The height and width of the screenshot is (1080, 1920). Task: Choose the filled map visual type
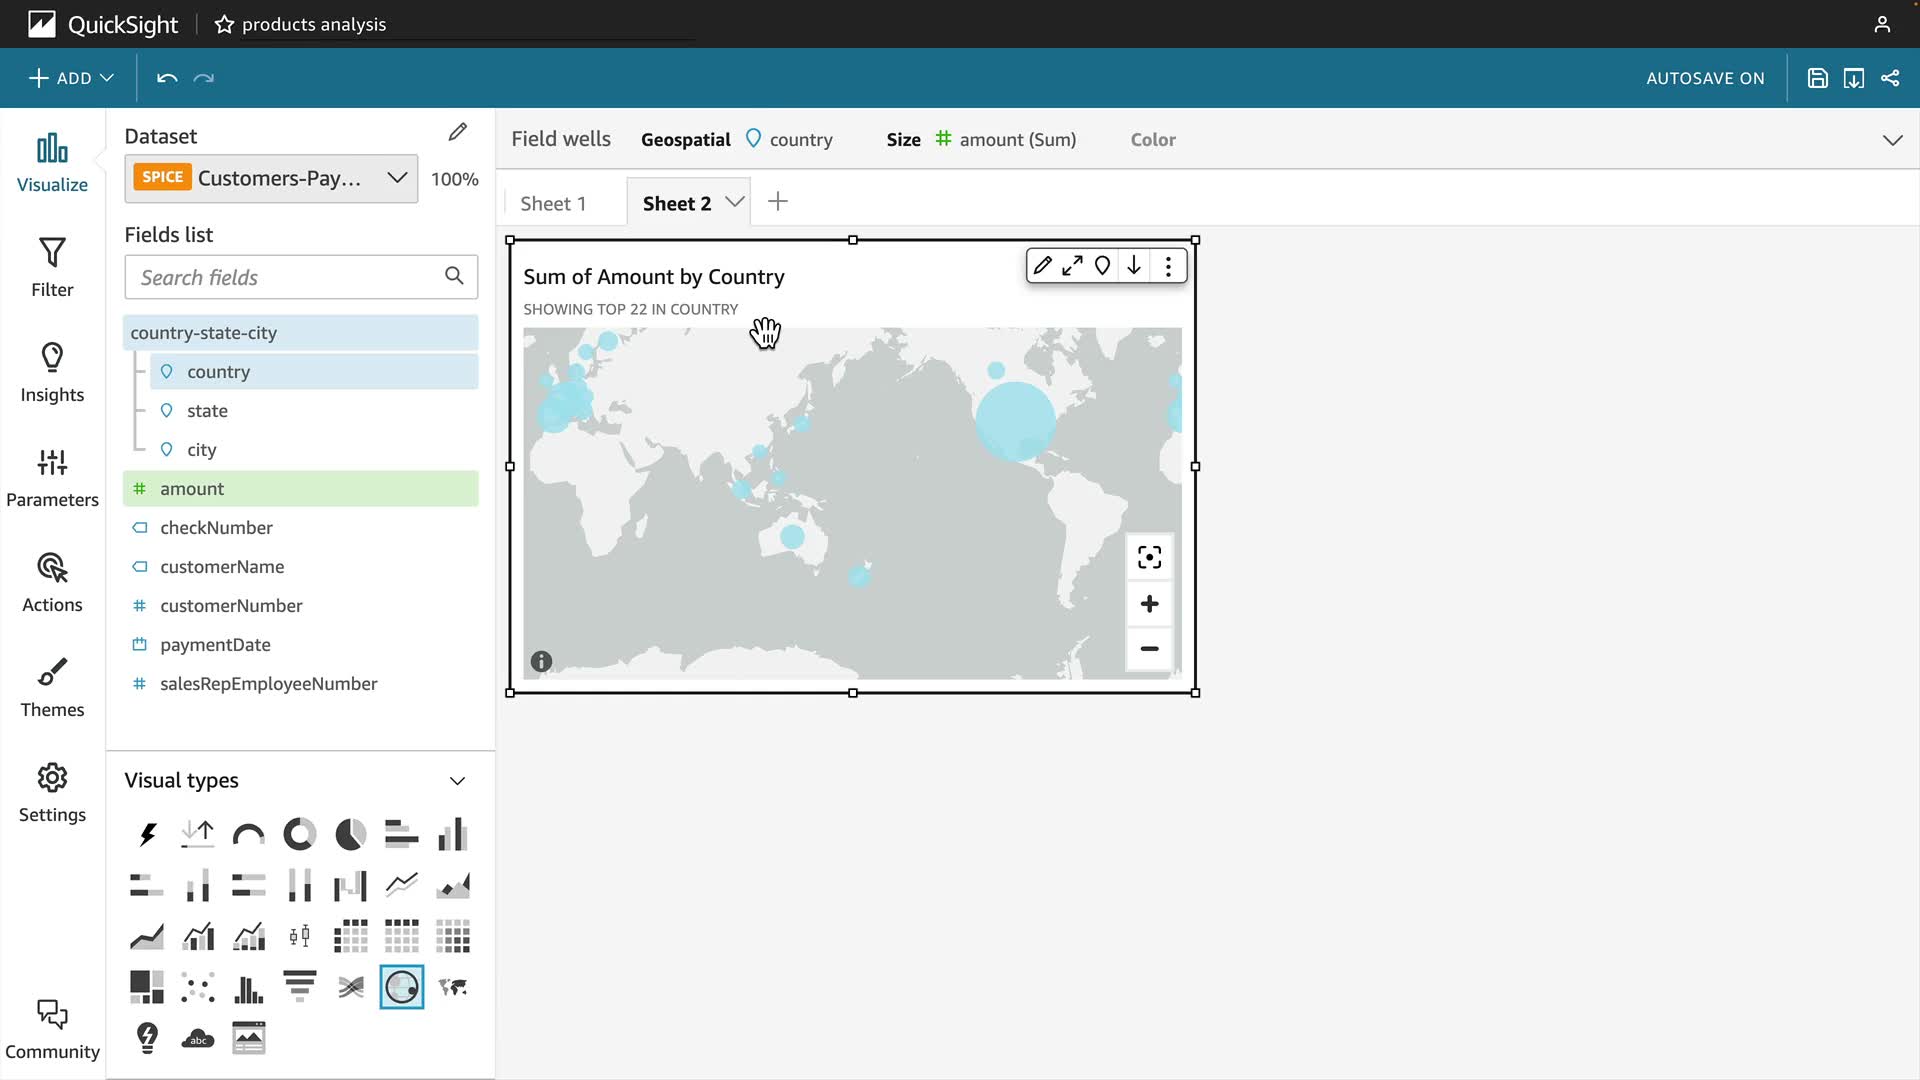click(x=453, y=988)
